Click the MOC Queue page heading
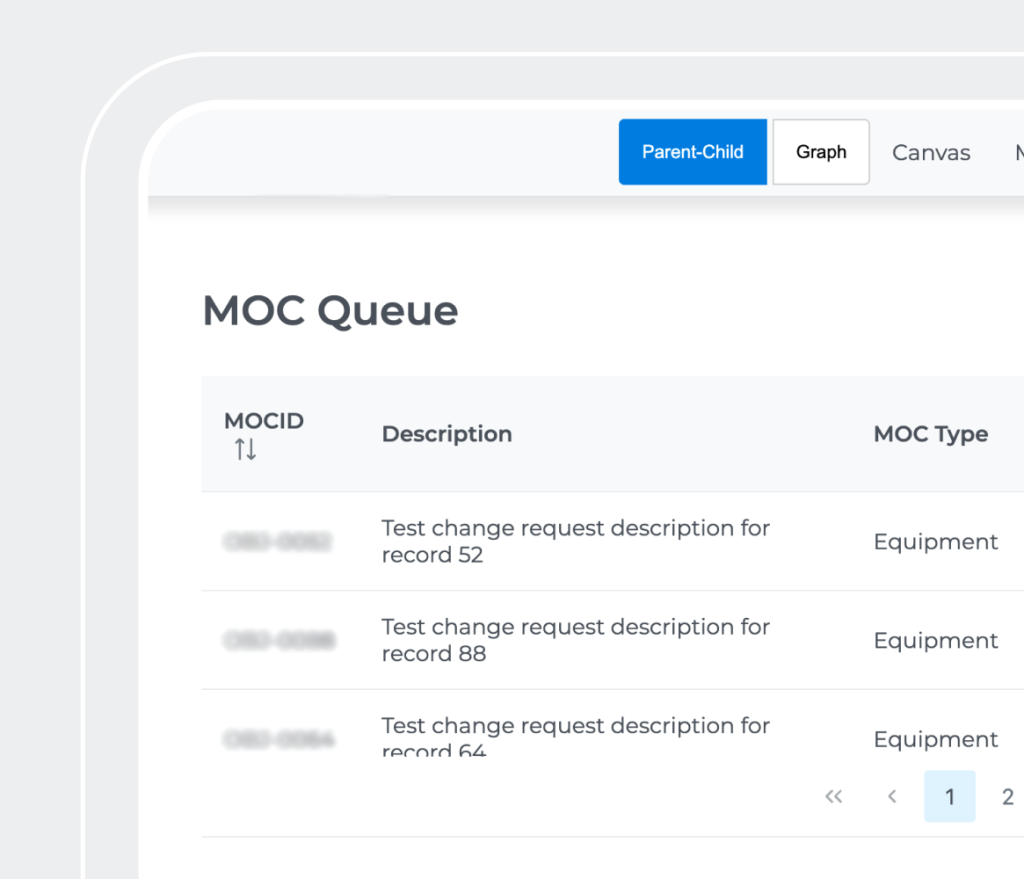This screenshot has width=1024, height=879. pos(330,311)
